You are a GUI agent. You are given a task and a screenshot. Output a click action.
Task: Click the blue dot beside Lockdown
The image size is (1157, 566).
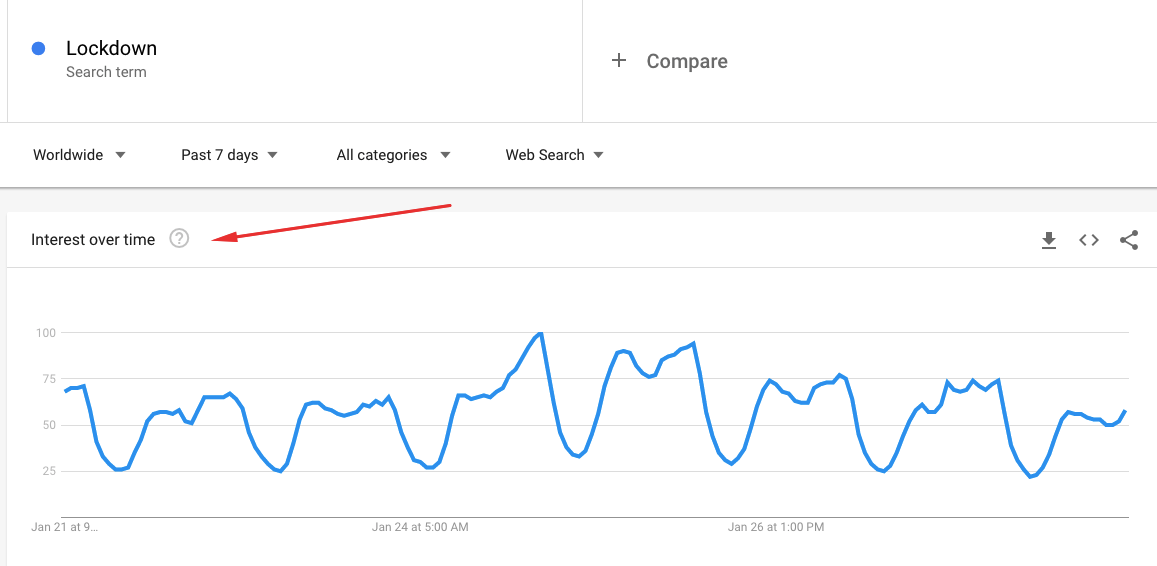click(39, 48)
